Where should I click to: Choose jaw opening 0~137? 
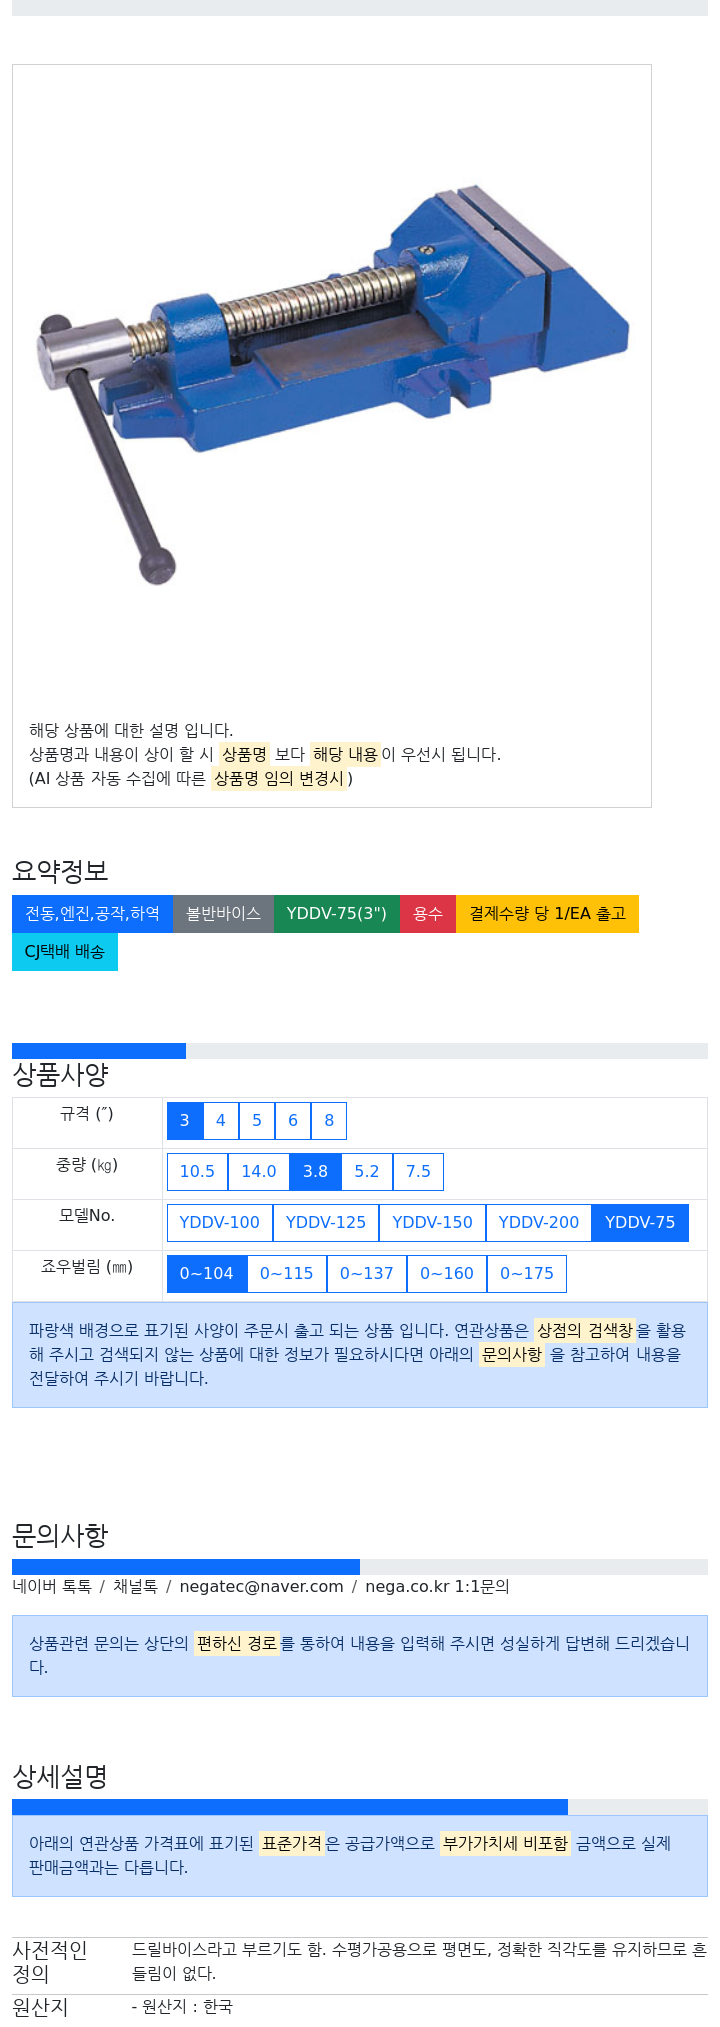tap(367, 1274)
